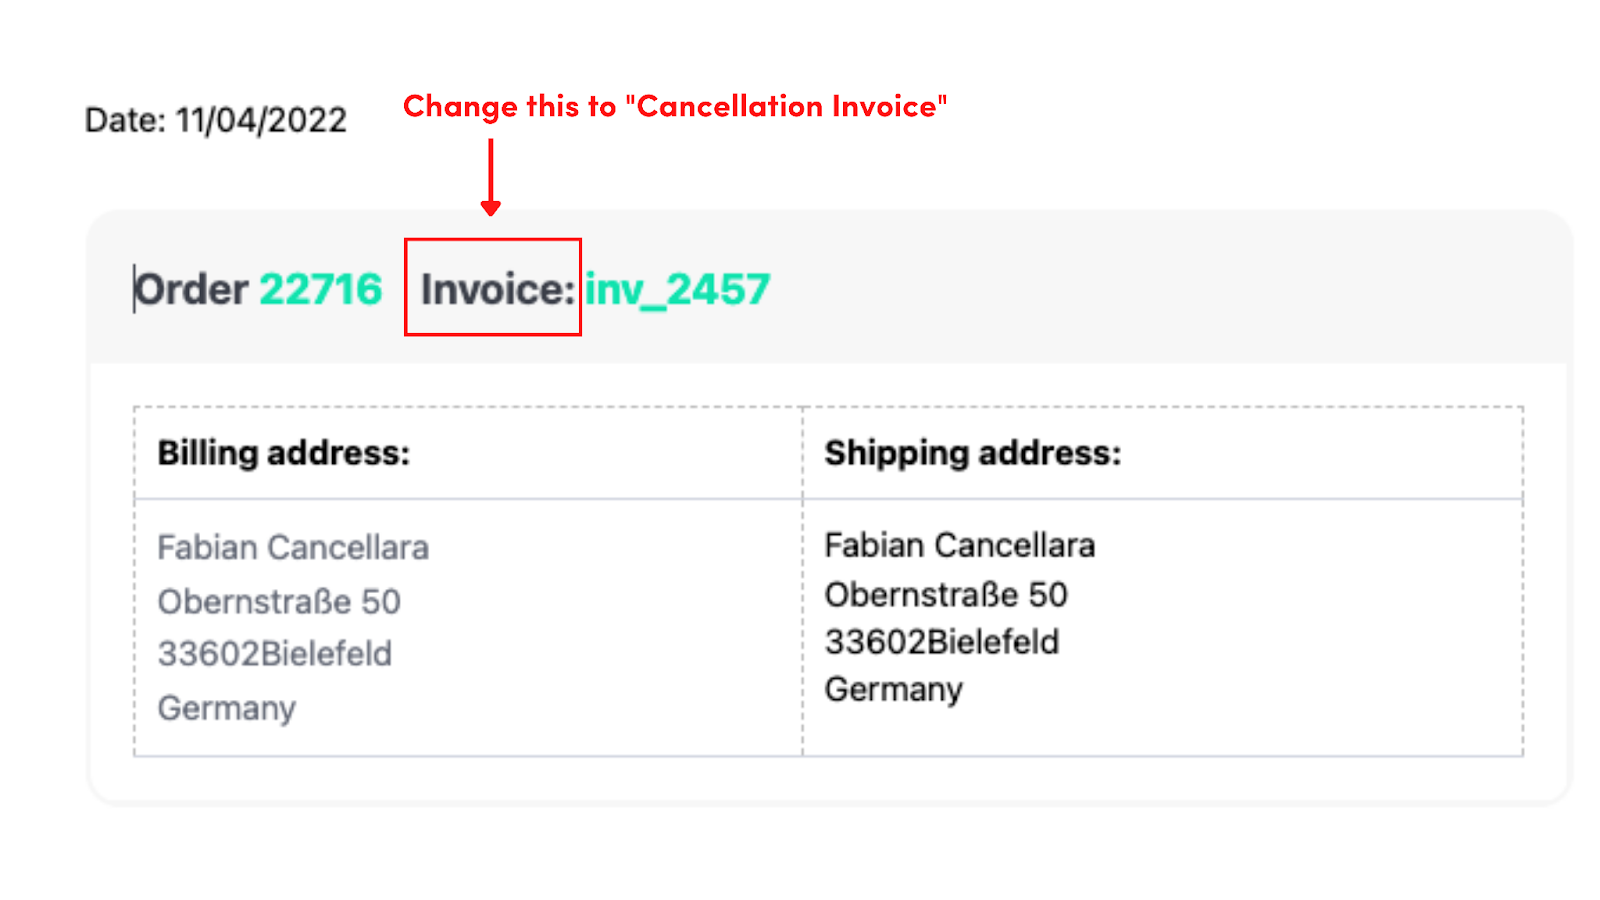The width and height of the screenshot is (1600, 900).
Task: Click 33602Bielefeld in the billing address
Action: click(275, 654)
